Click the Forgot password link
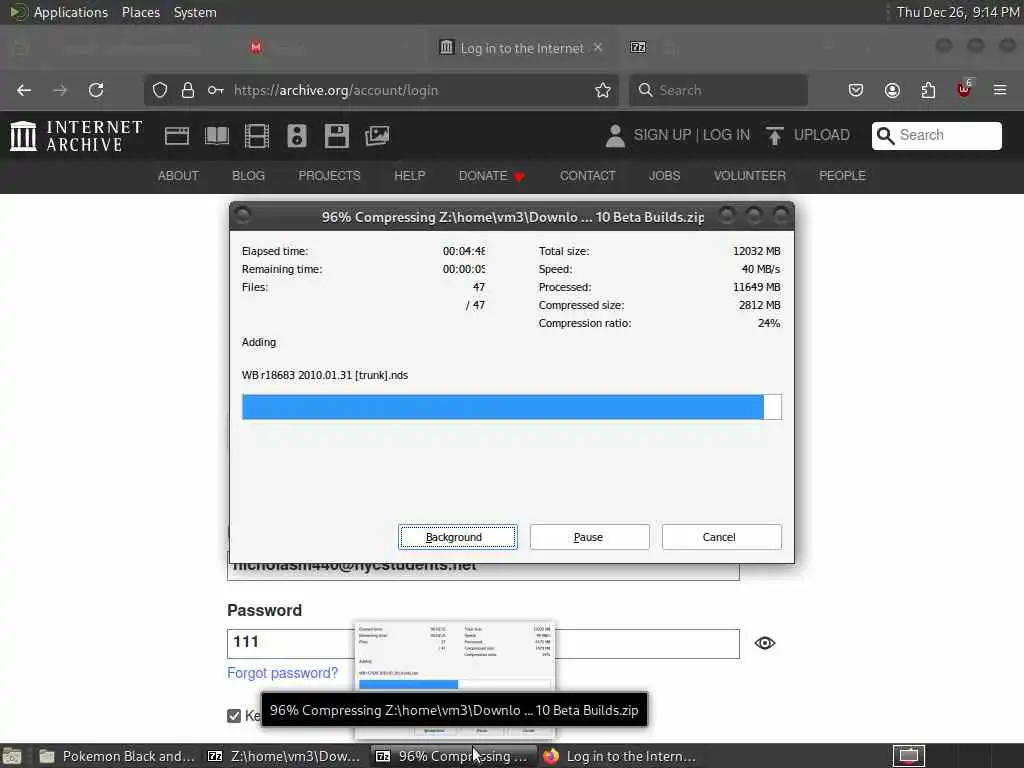The width and height of the screenshot is (1024, 768). pos(283,673)
